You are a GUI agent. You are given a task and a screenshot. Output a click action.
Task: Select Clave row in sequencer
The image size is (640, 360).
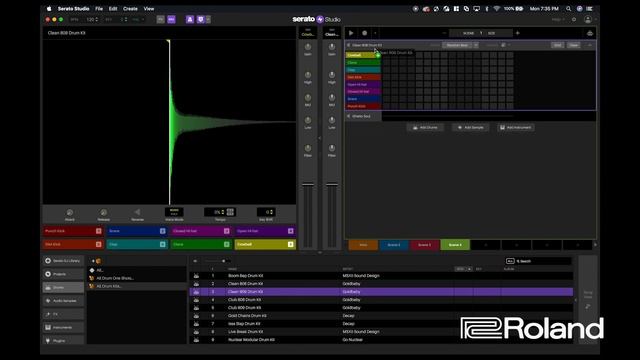pyautogui.click(x=363, y=62)
